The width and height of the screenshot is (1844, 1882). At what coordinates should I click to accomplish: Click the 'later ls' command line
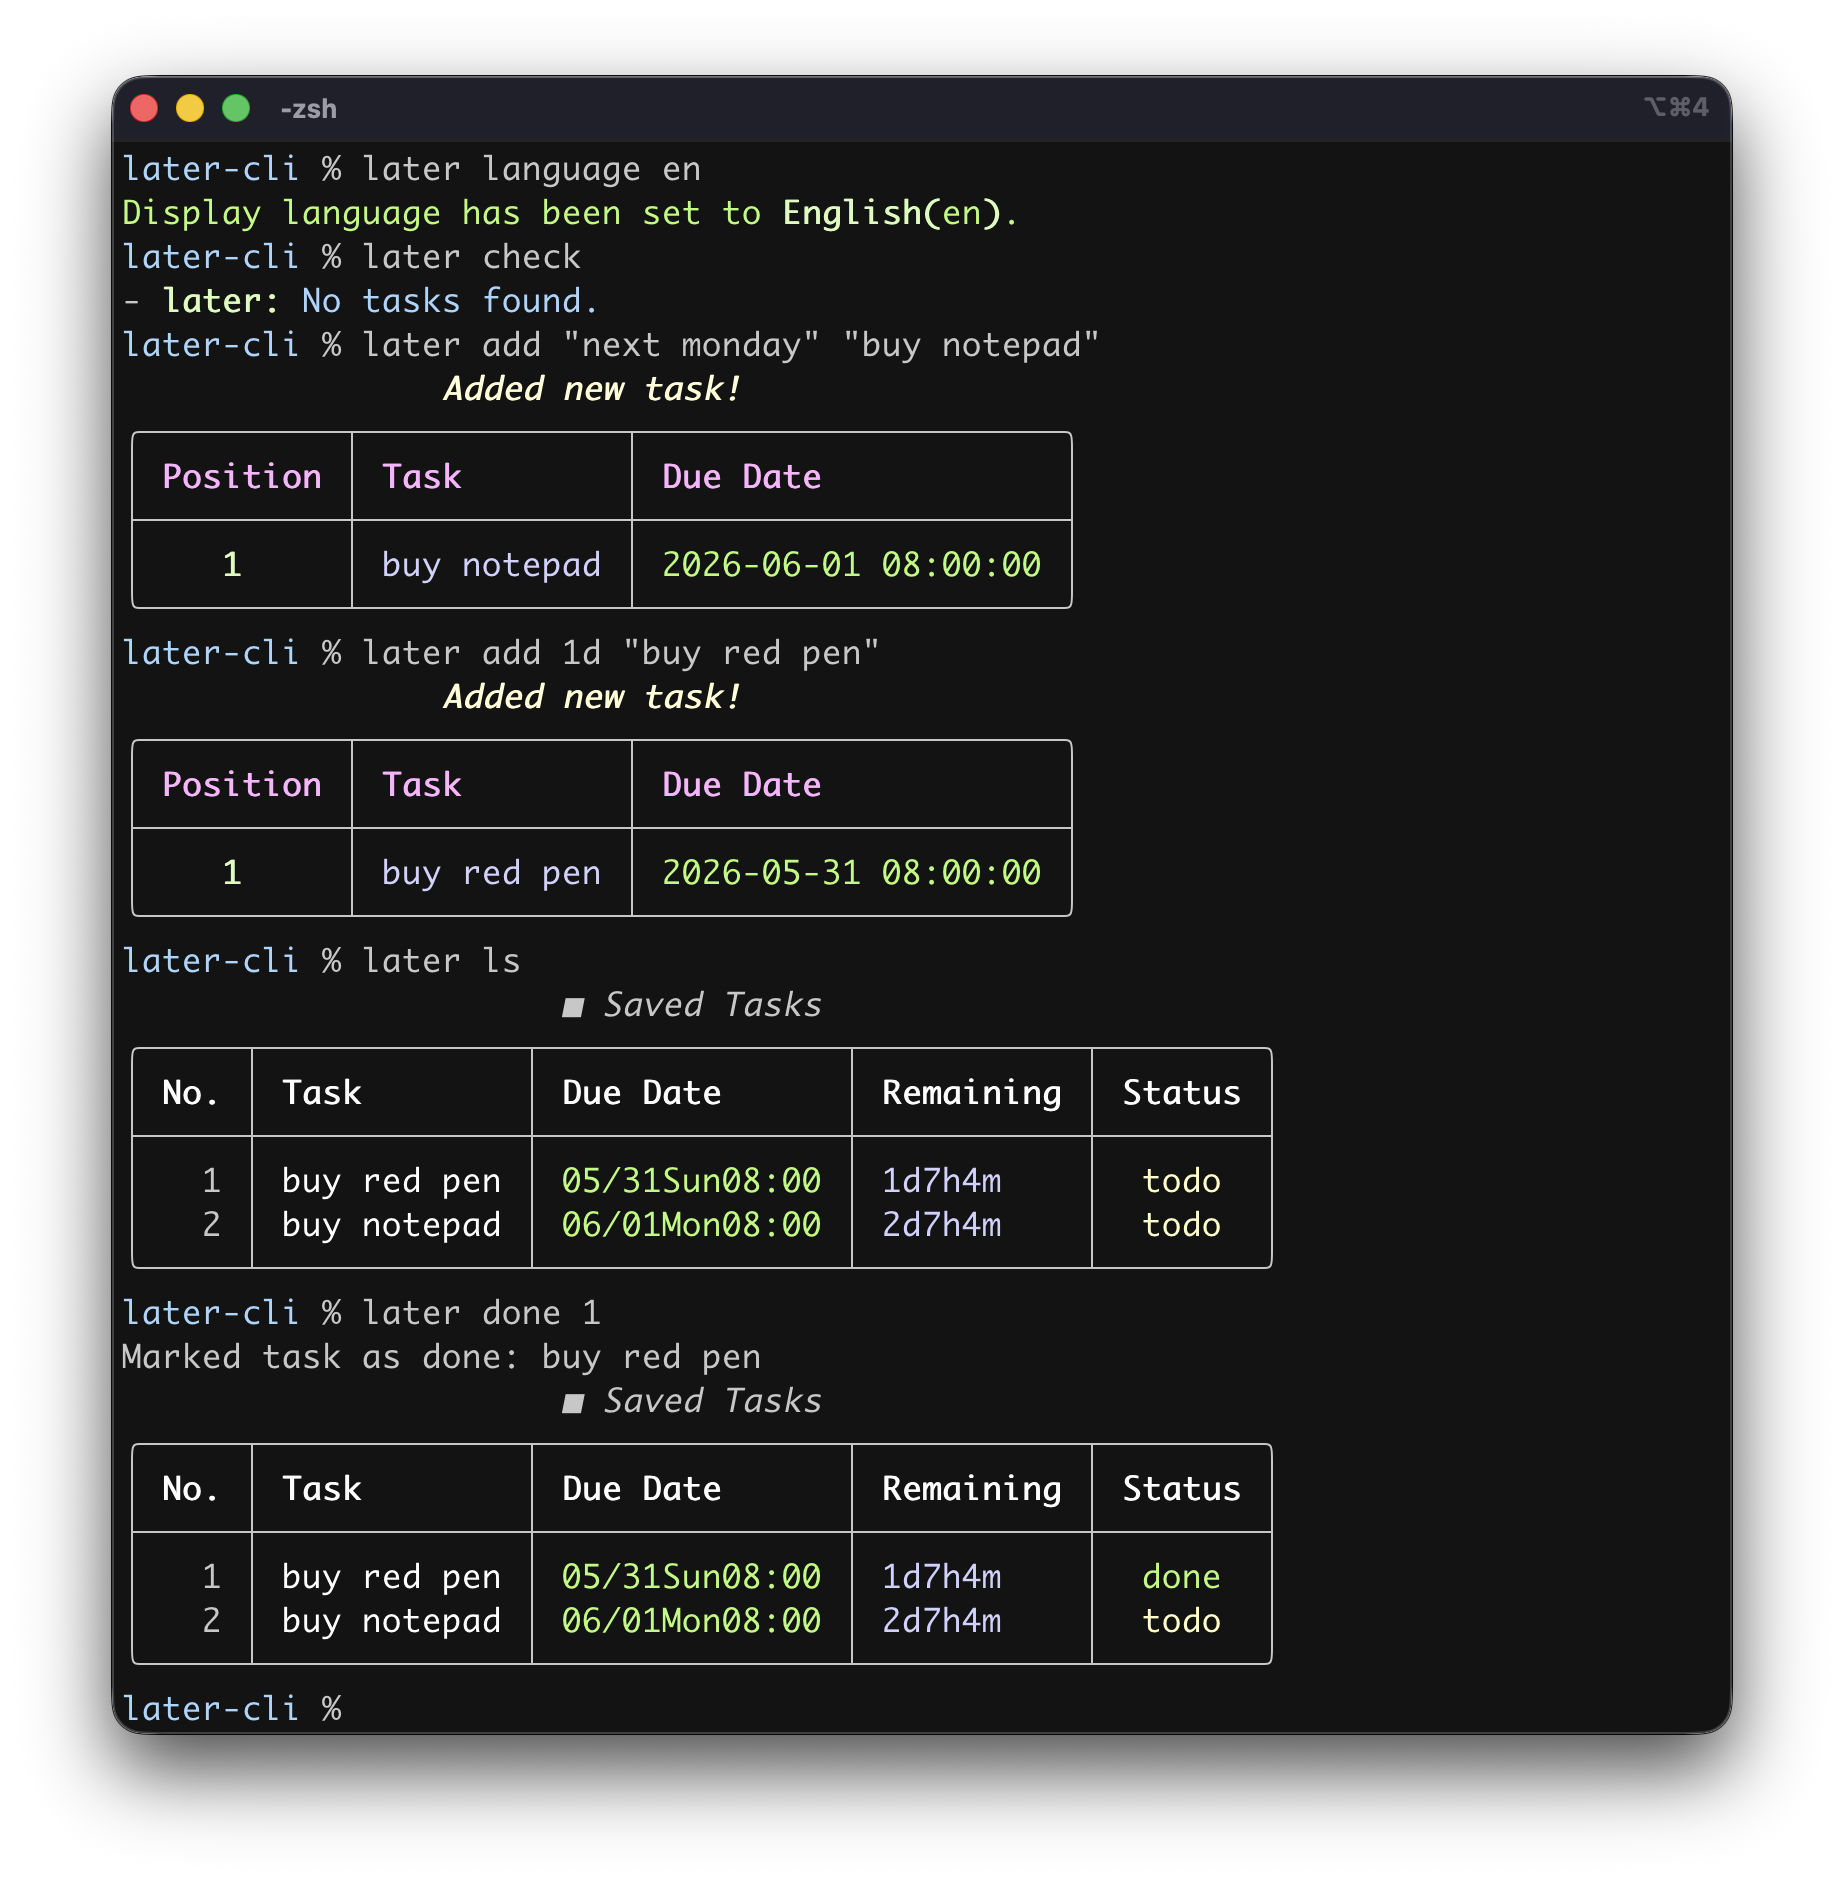[x=321, y=961]
